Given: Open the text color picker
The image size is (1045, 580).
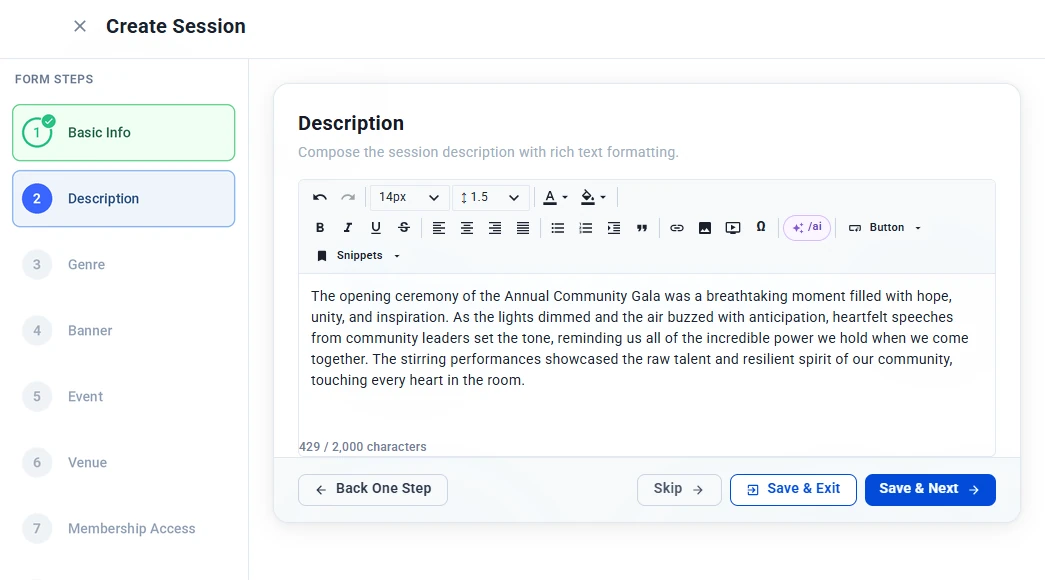Looking at the screenshot, I should pyautogui.click(x=554, y=197).
